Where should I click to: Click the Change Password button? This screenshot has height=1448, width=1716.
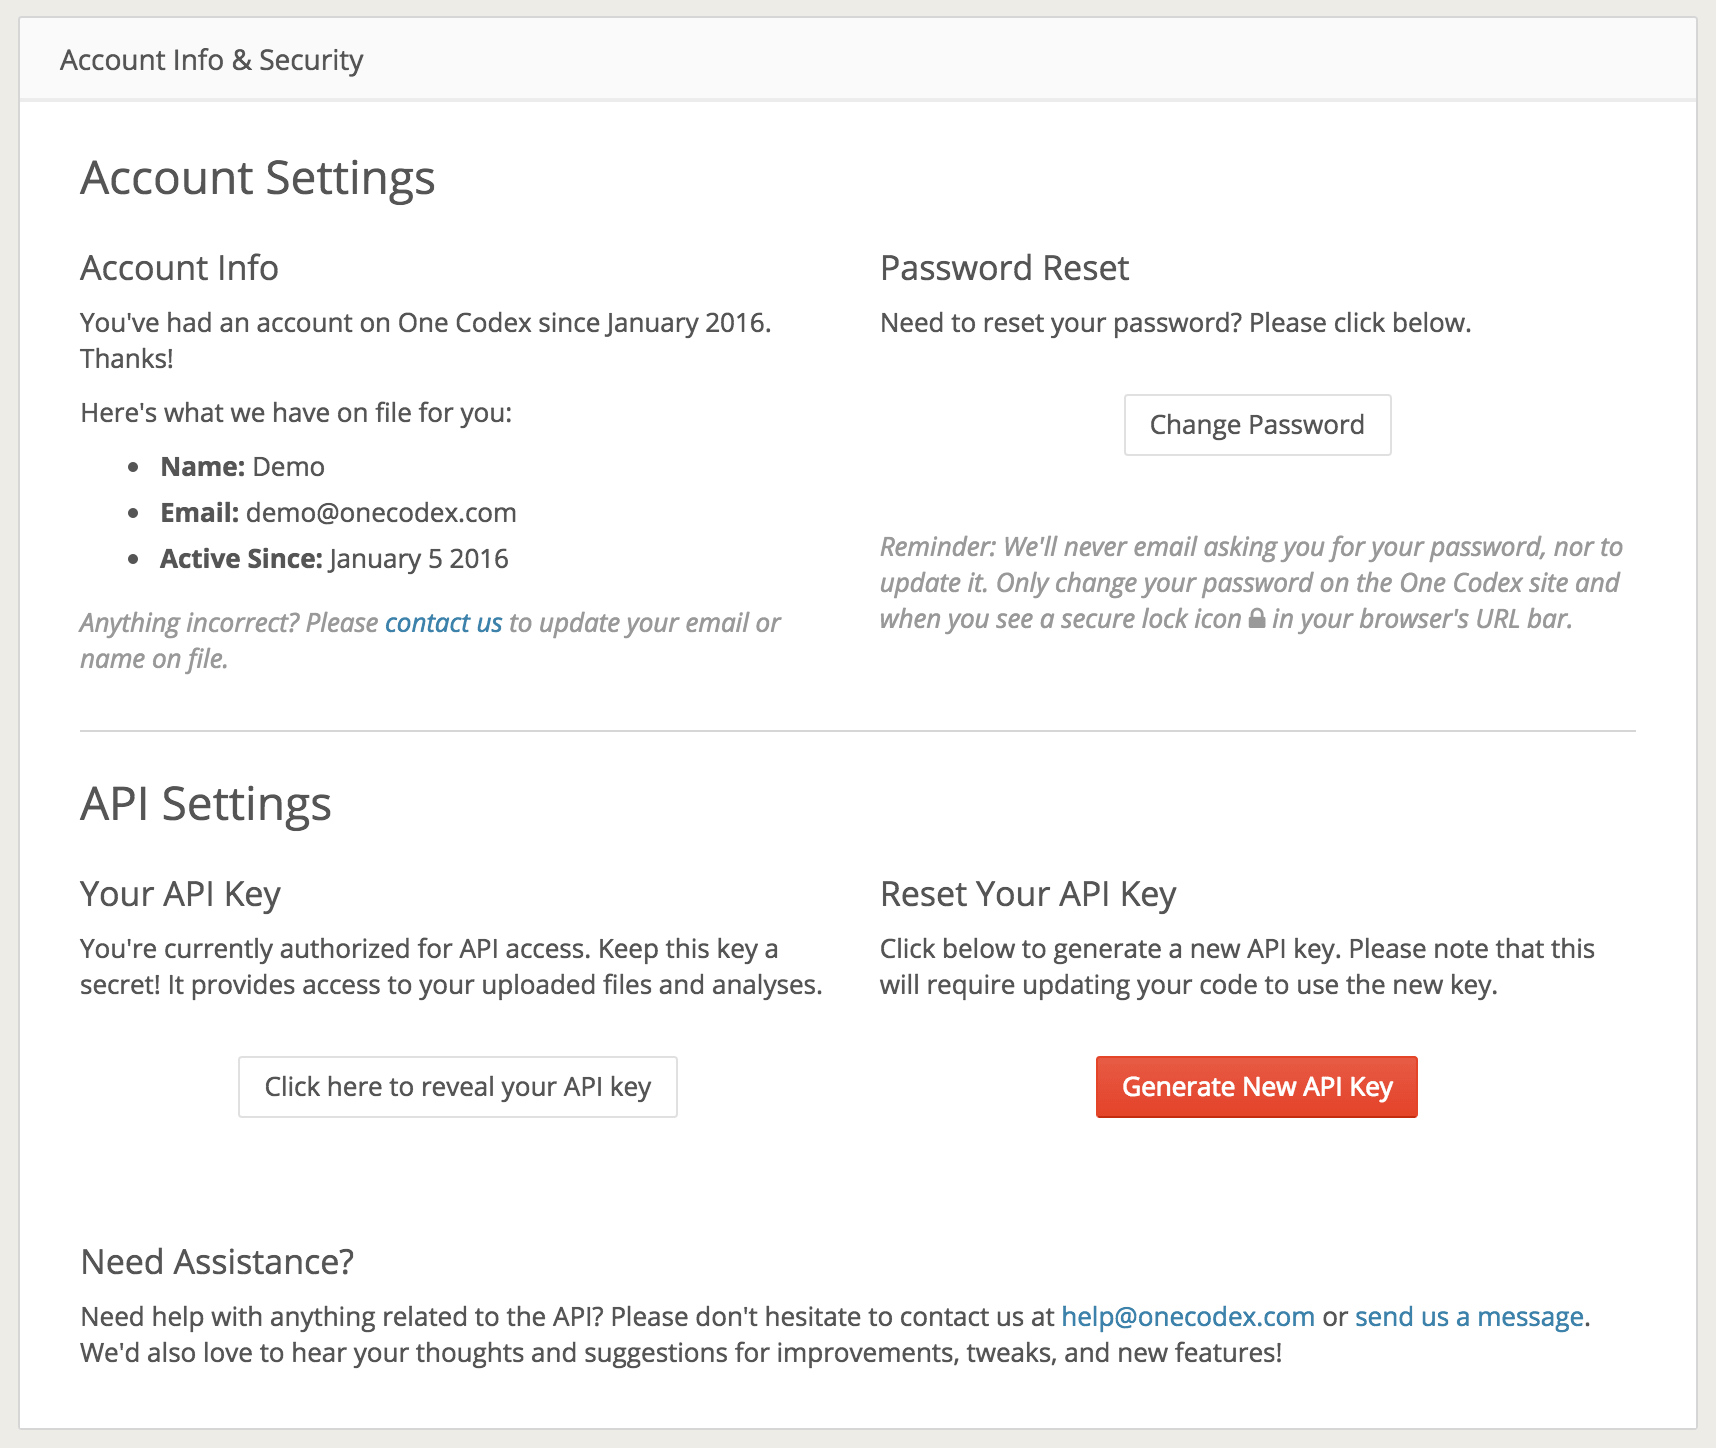pyautogui.click(x=1257, y=425)
